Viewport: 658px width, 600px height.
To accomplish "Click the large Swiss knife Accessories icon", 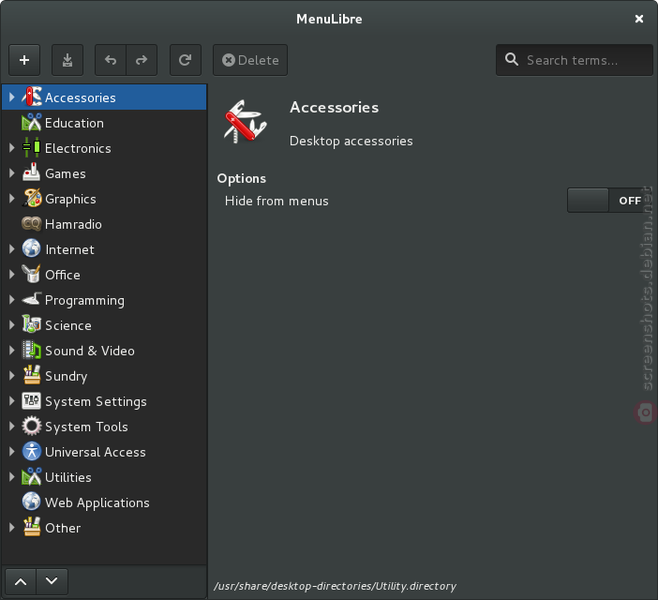I will tap(245, 122).
